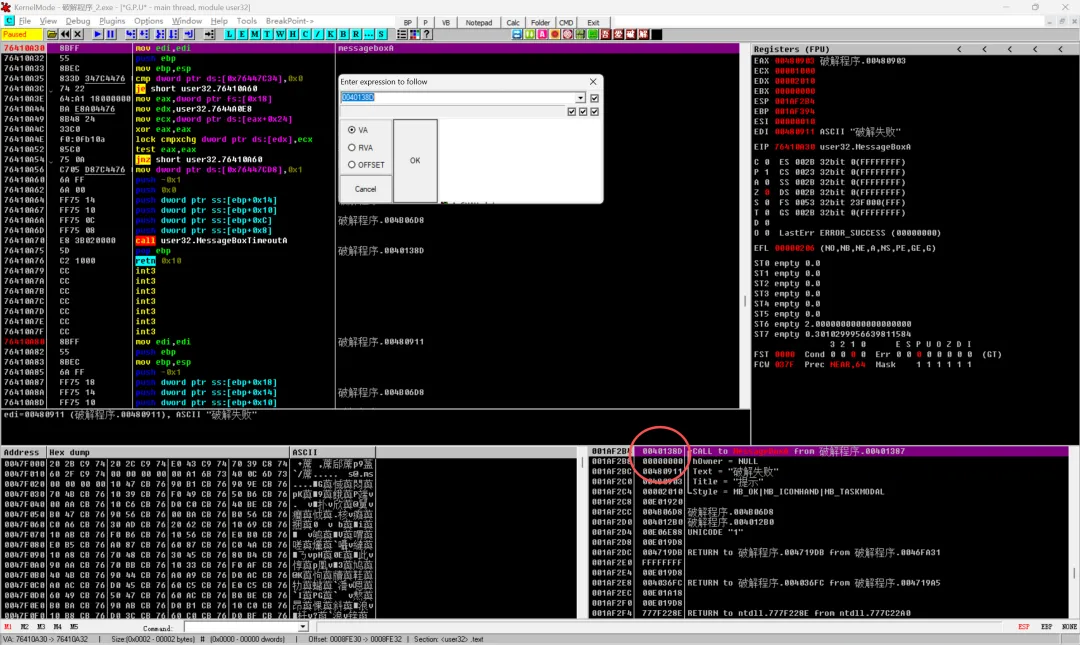1080x645 pixels.
Task: Click the M1 memory tab
Action: click(8, 627)
